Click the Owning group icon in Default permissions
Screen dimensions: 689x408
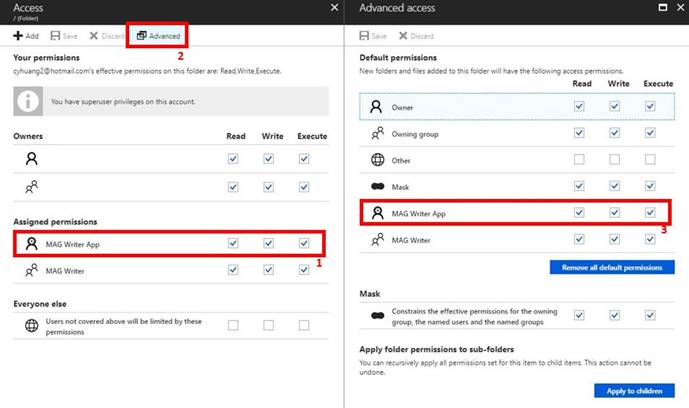tap(377, 133)
